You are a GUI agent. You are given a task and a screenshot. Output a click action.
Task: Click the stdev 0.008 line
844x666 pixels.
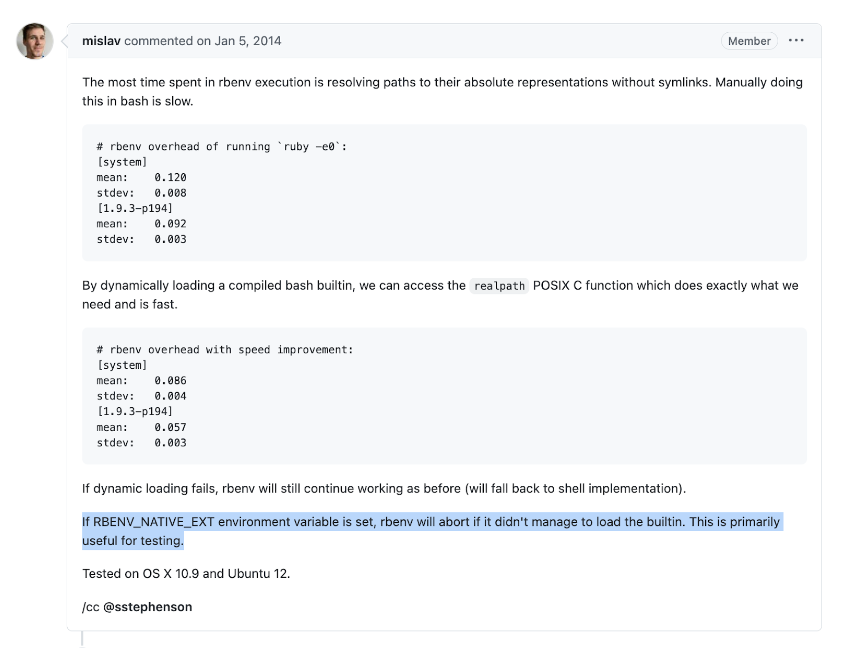point(142,193)
